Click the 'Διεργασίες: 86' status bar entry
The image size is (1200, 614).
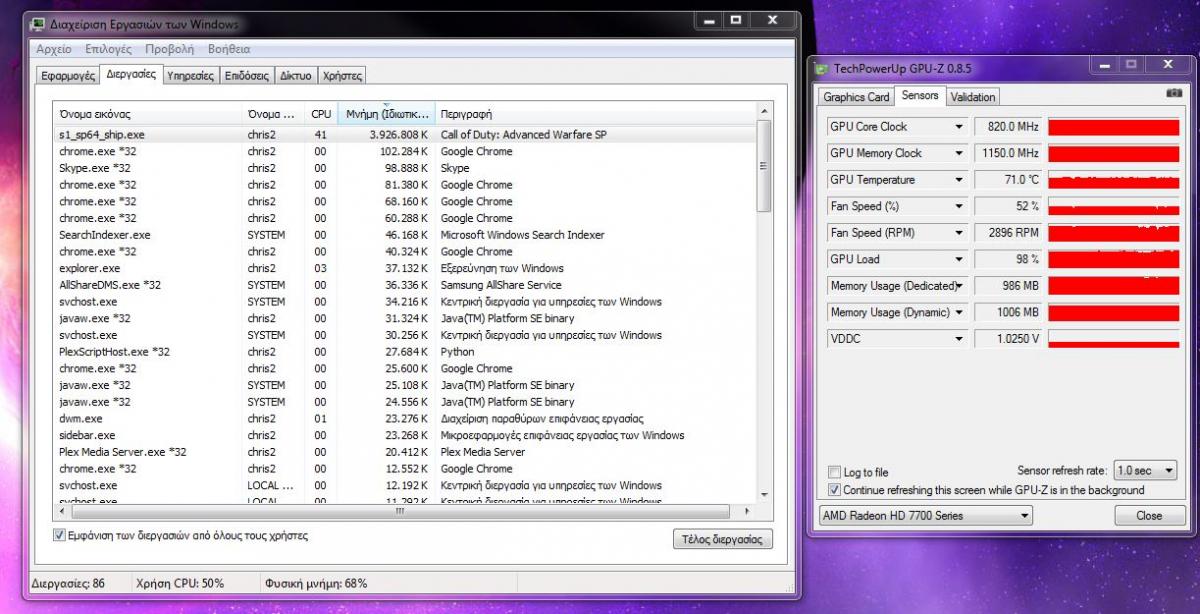click(x=68, y=583)
